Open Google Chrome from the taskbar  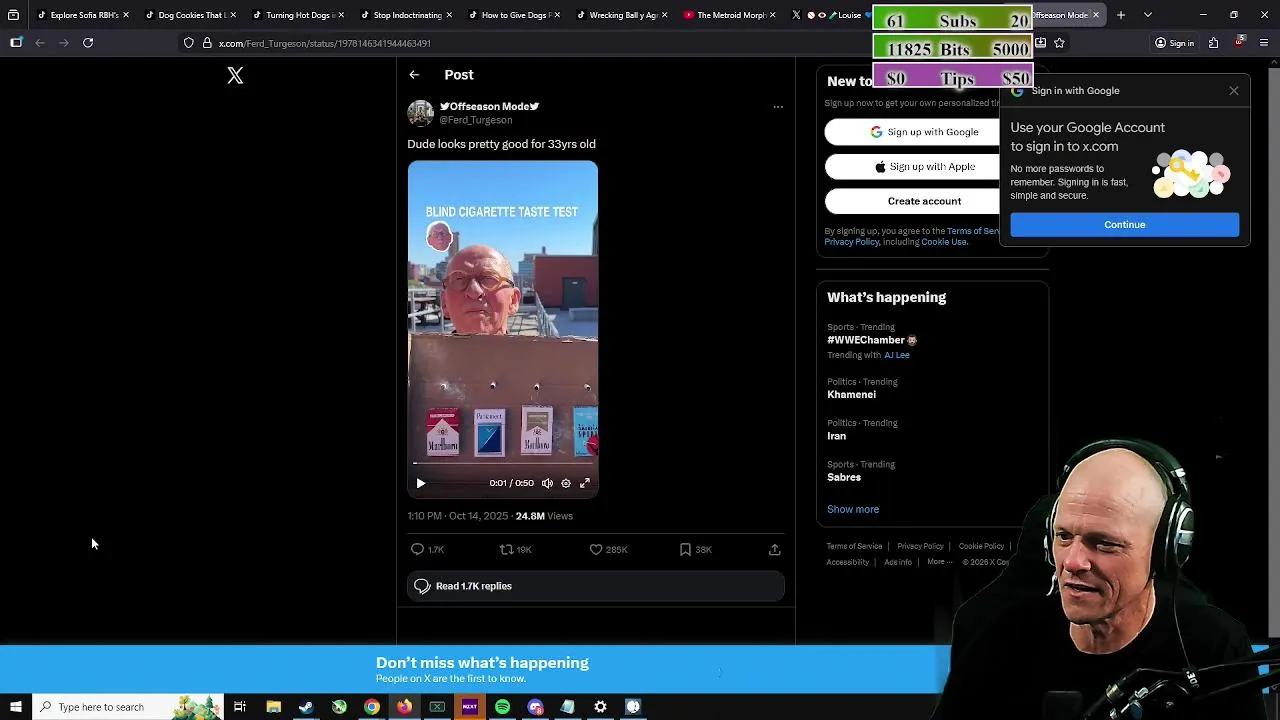372,707
